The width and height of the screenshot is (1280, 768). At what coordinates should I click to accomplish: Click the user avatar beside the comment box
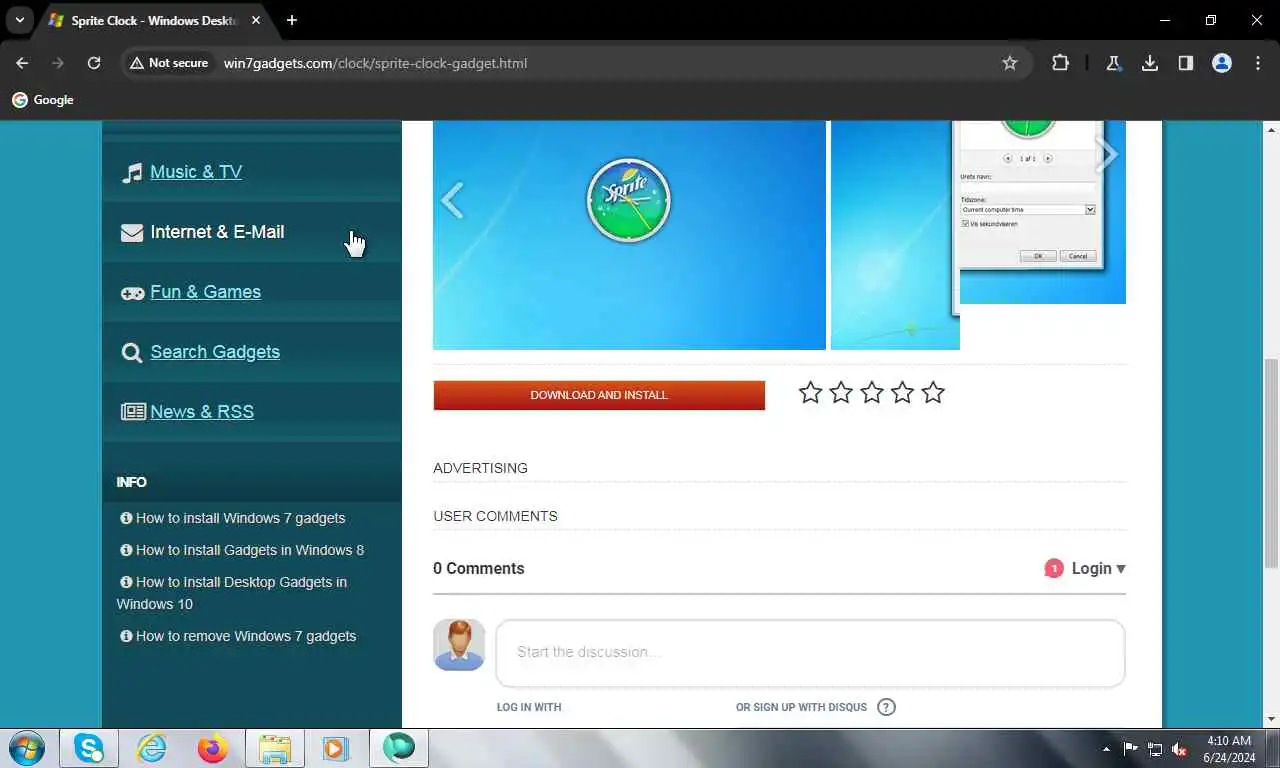(459, 645)
